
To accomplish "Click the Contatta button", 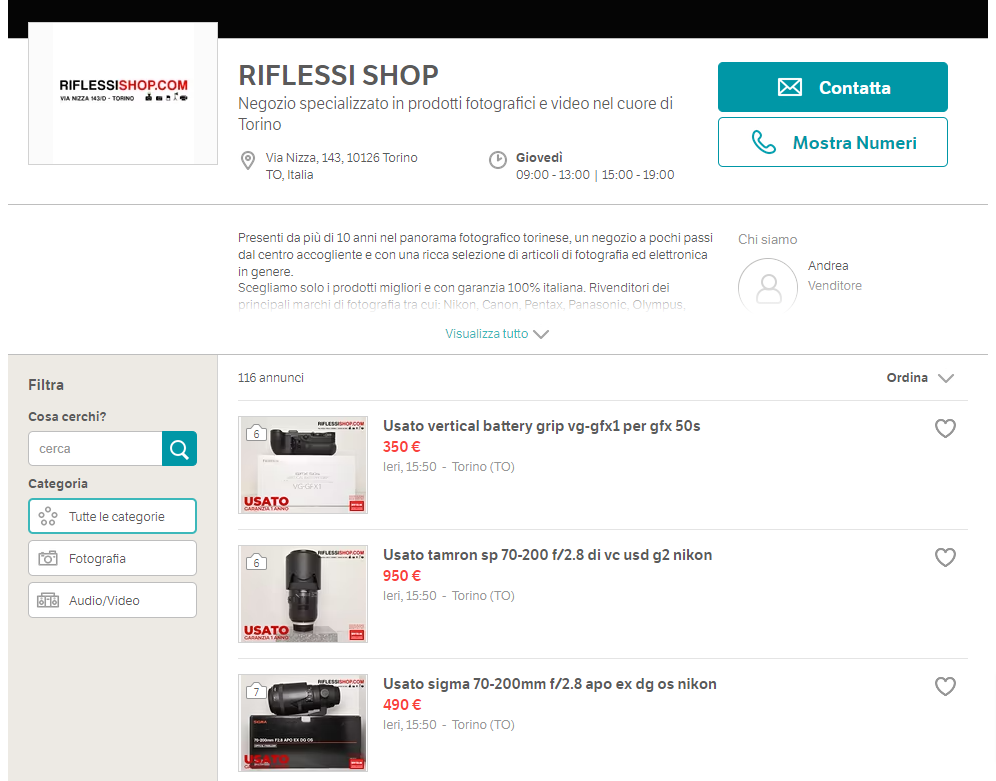I will coord(833,87).
